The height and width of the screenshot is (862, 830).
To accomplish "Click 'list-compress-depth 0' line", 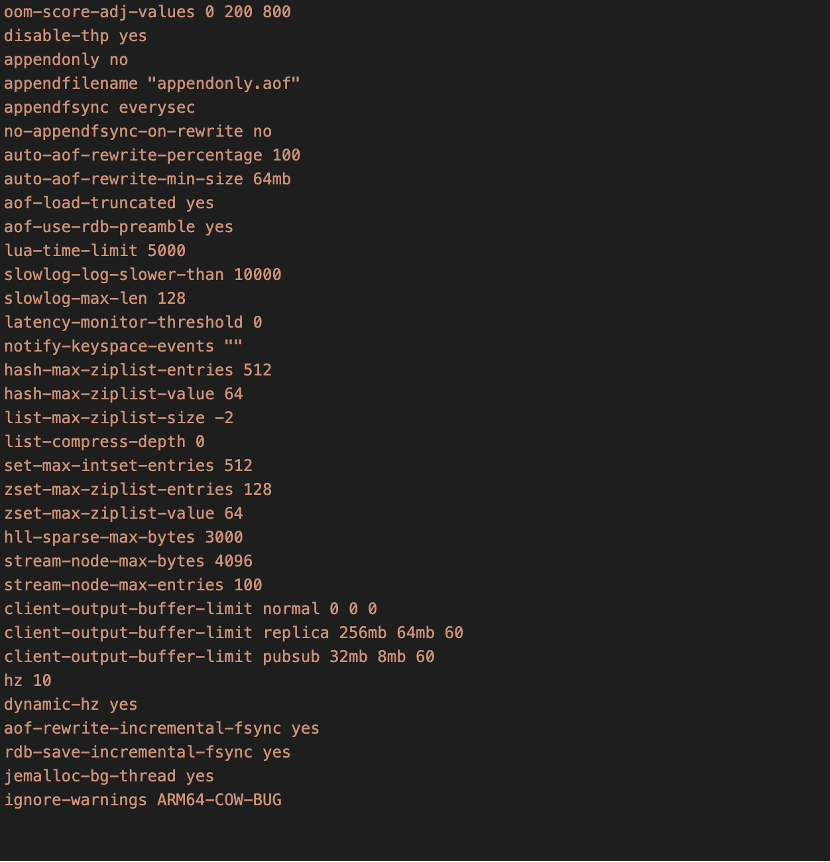I will pyautogui.click(x=104, y=442).
